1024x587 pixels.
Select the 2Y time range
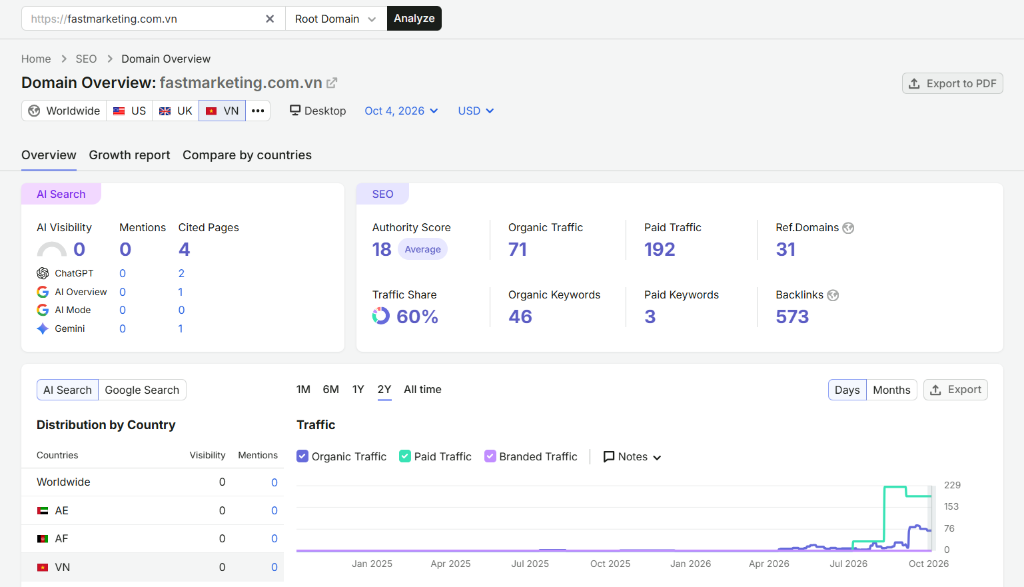pyautogui.click(x=384, y=389)
